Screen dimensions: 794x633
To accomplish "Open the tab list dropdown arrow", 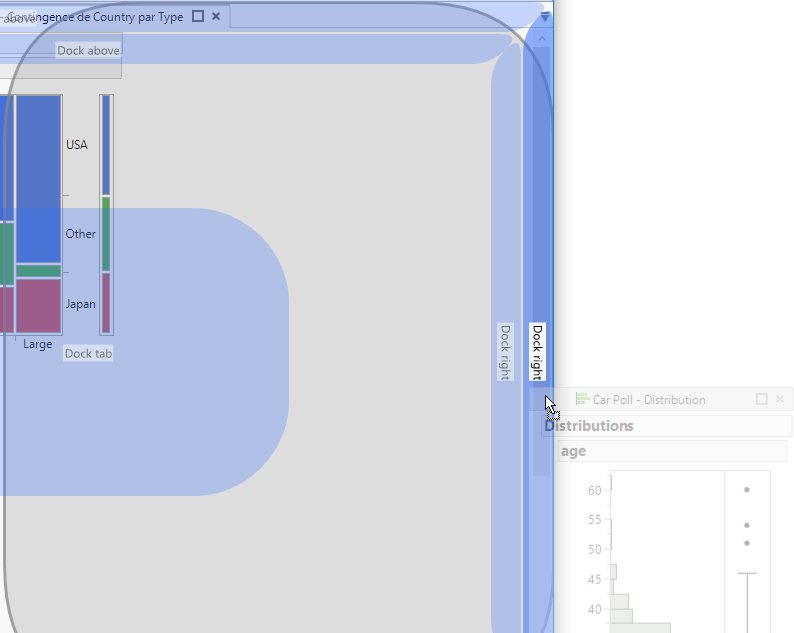I will [544, 17].
